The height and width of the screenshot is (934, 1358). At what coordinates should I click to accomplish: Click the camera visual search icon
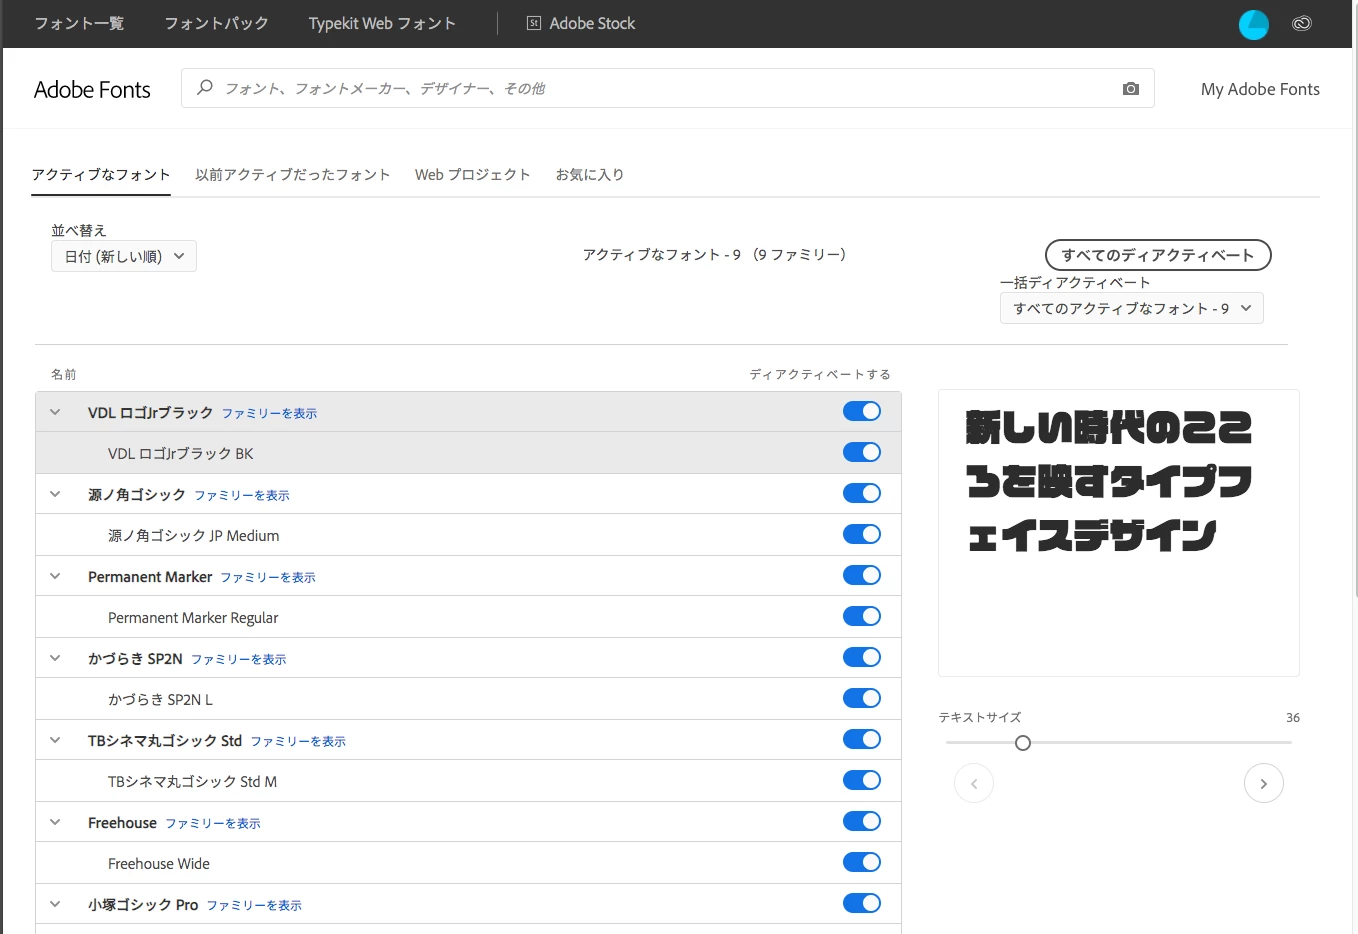pos(1131,89)
